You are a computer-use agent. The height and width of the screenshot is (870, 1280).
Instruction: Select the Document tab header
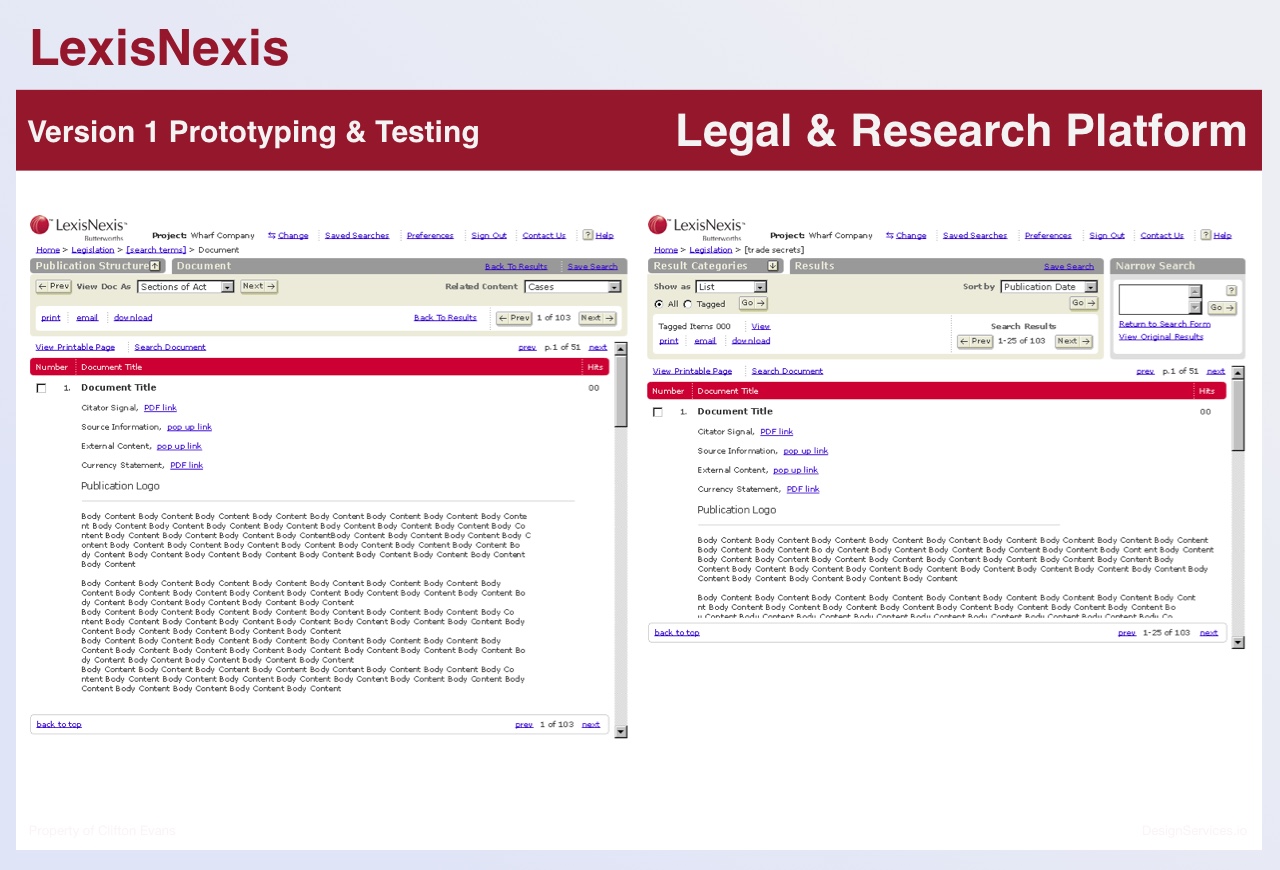(203, 266)
